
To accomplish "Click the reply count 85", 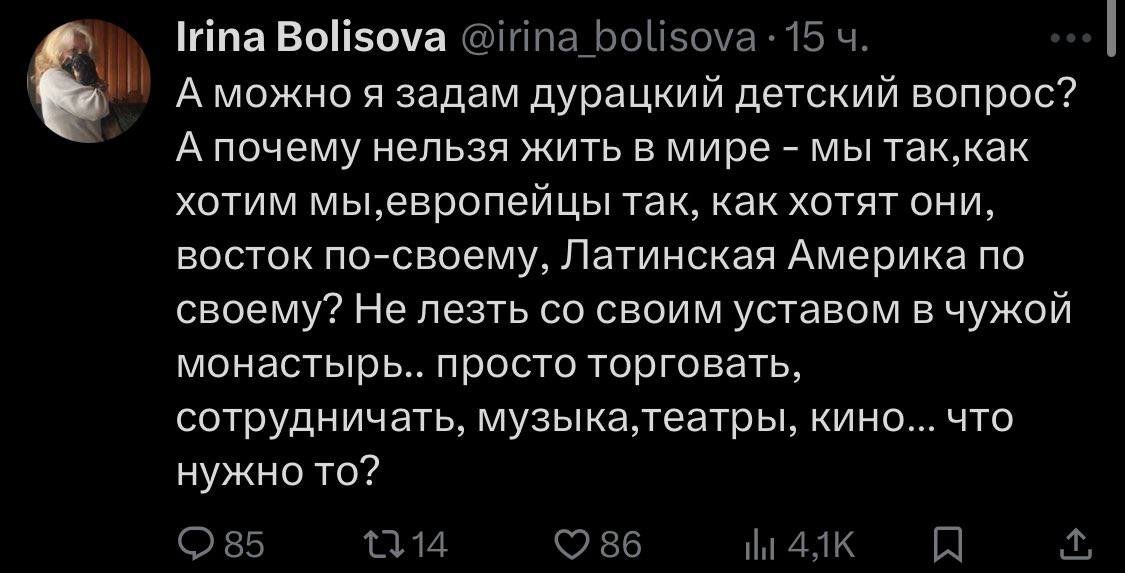I will pyautogui.click(x=244, y=545).
